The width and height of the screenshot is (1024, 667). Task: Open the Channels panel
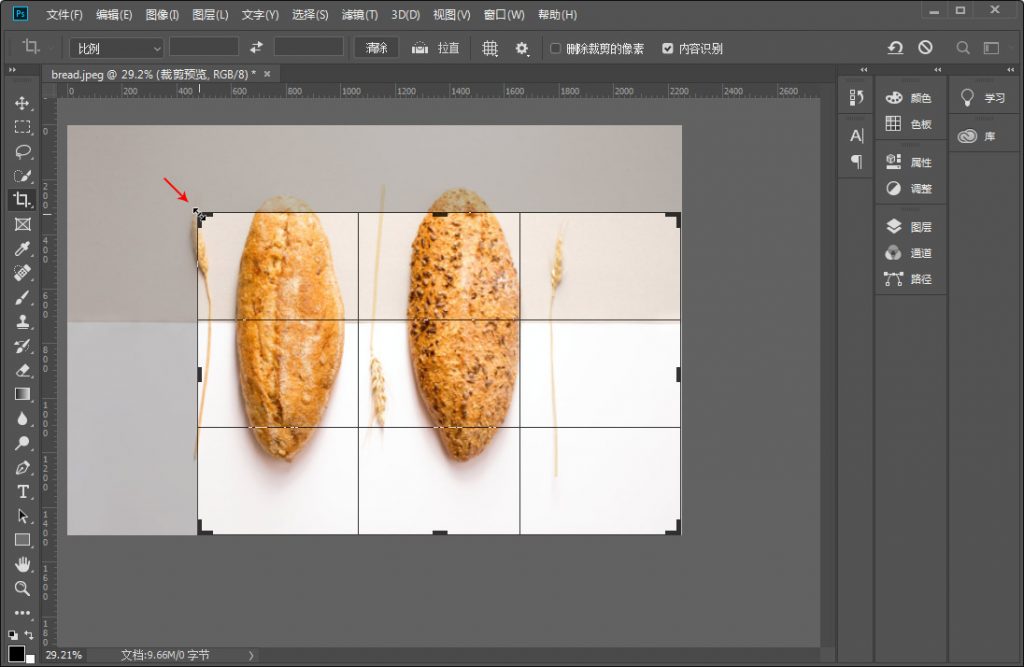(910, 253)
